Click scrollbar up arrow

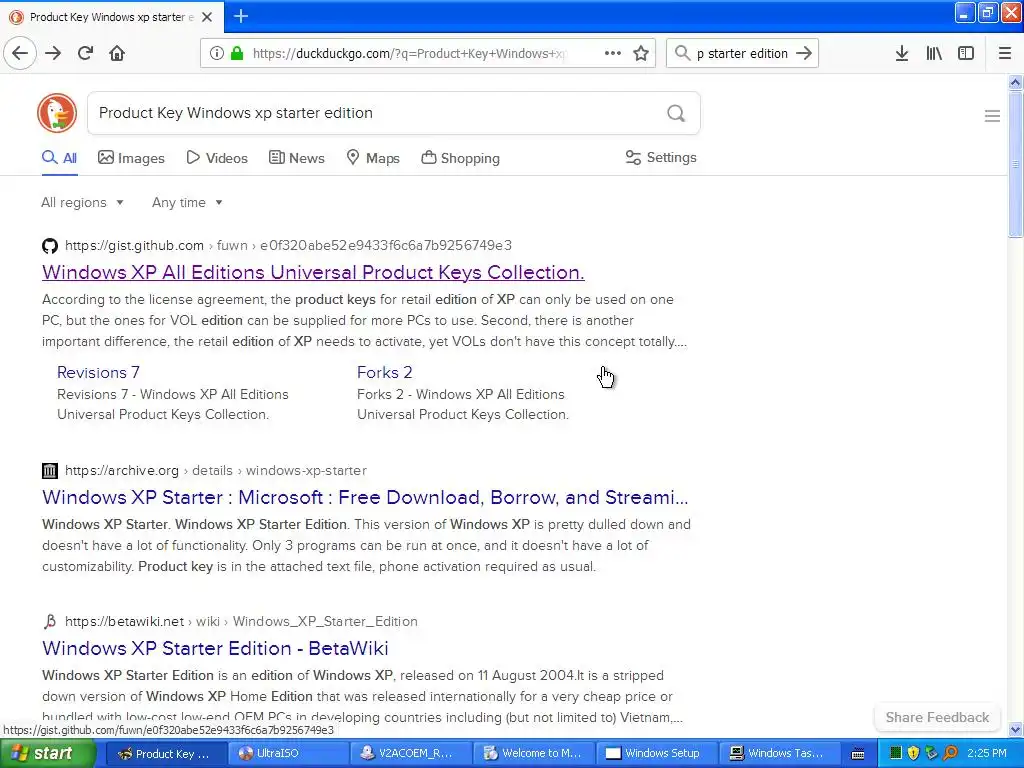pos(1015,82)
